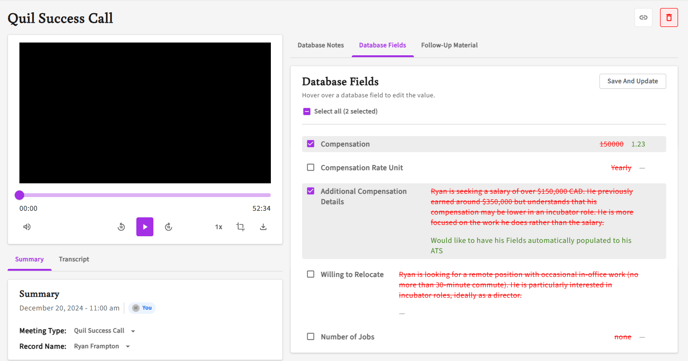Mute audio with the volume icon
688x361 pixels.
click(x=27, y=227)
